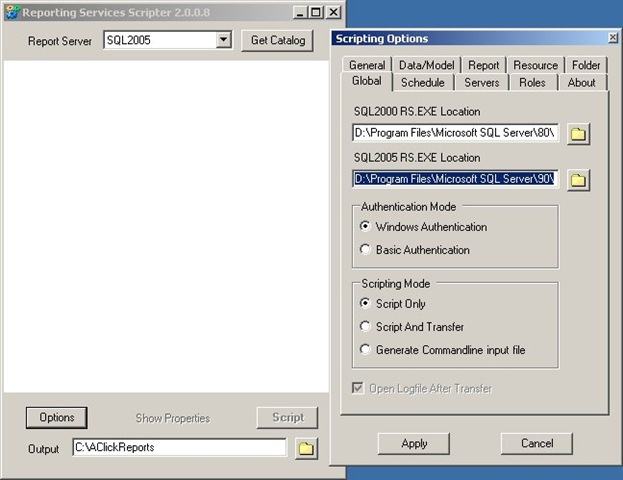Screen dimensions: 623x480
Task: Choose Script And Transfer mode
Action: (365, 326)
